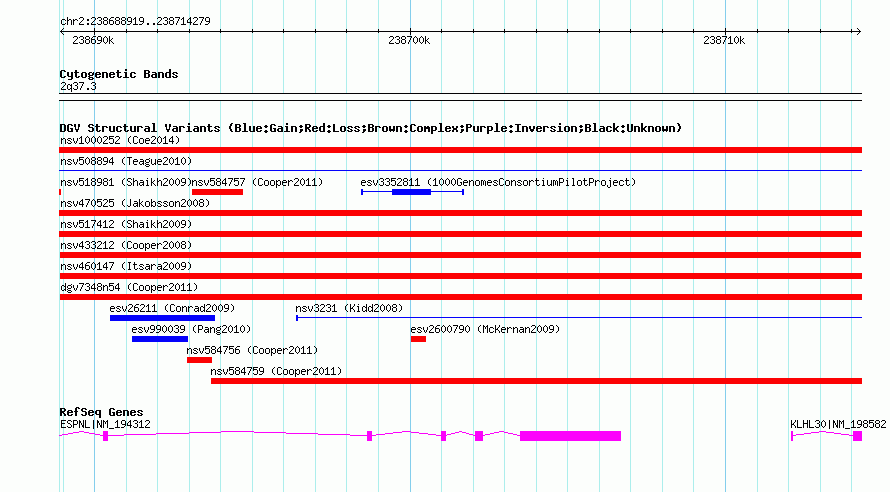Click the 238690k ruler tick label
The image size is (890, 492).
(x=93, y=40)
